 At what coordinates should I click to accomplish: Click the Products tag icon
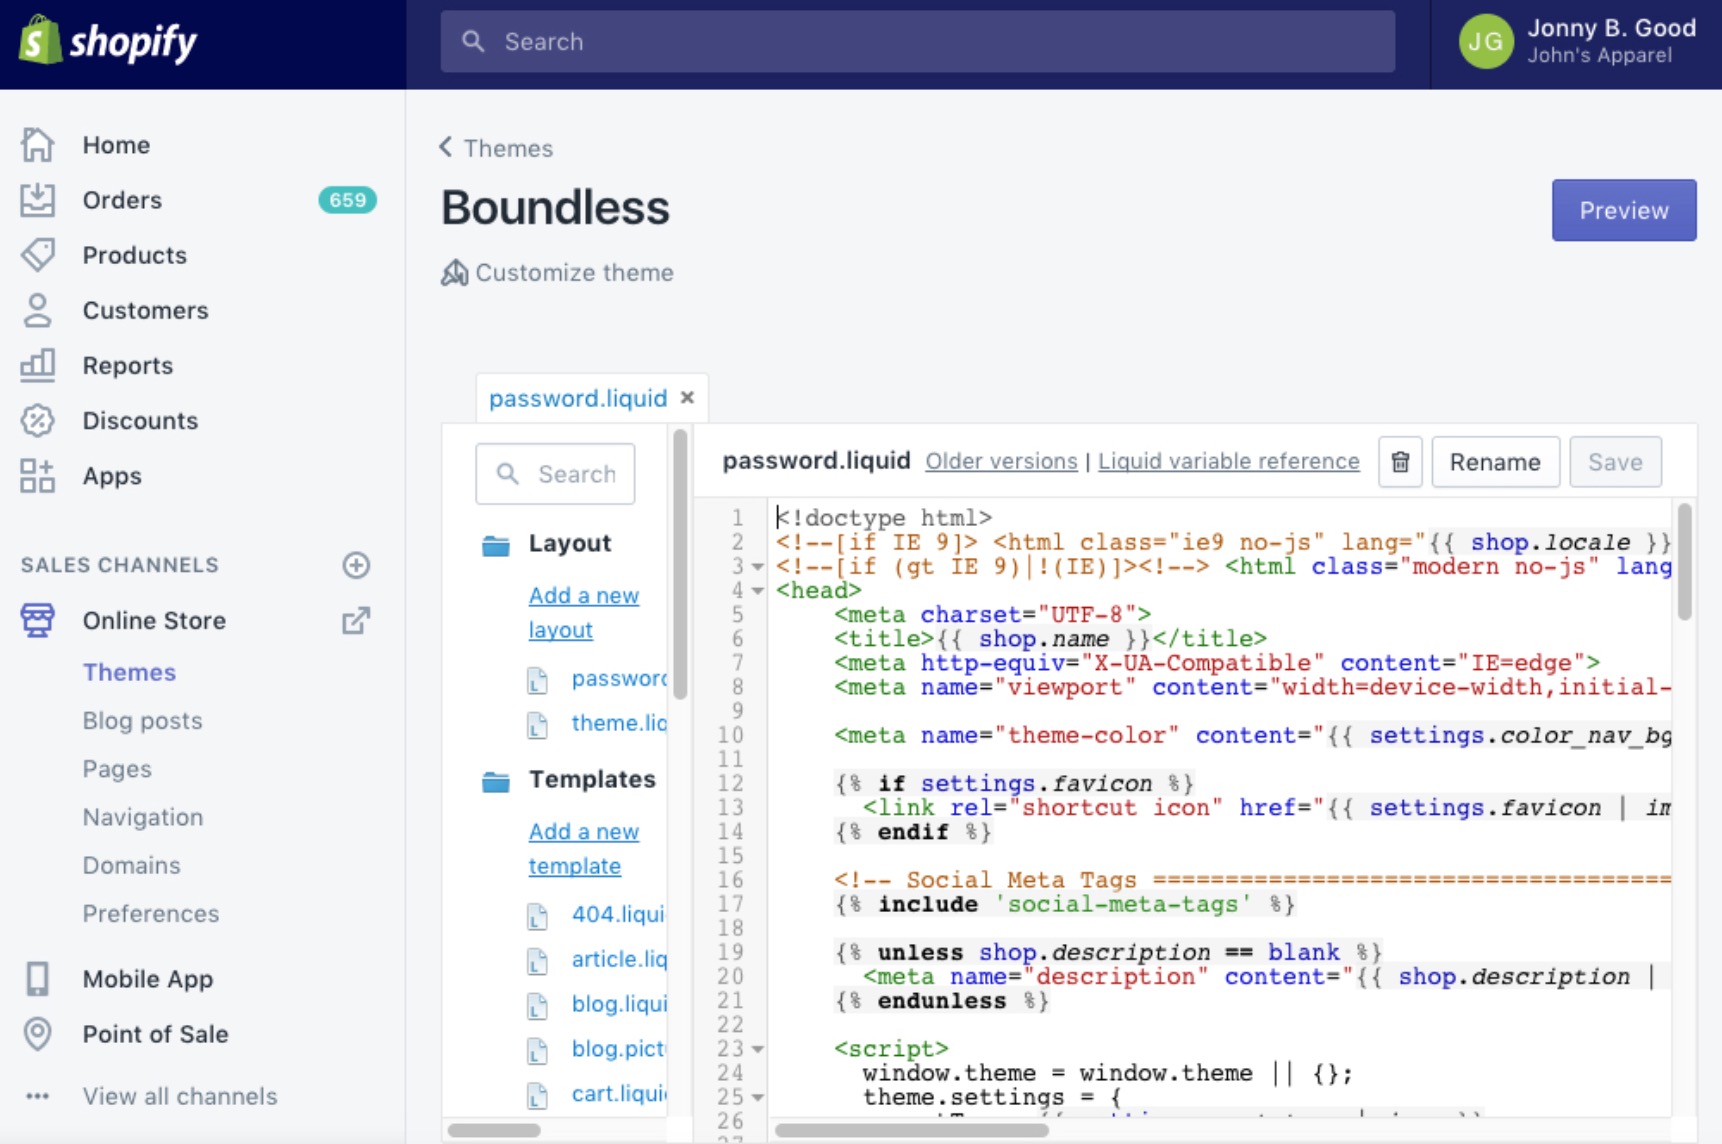click(x=37, y=255)
